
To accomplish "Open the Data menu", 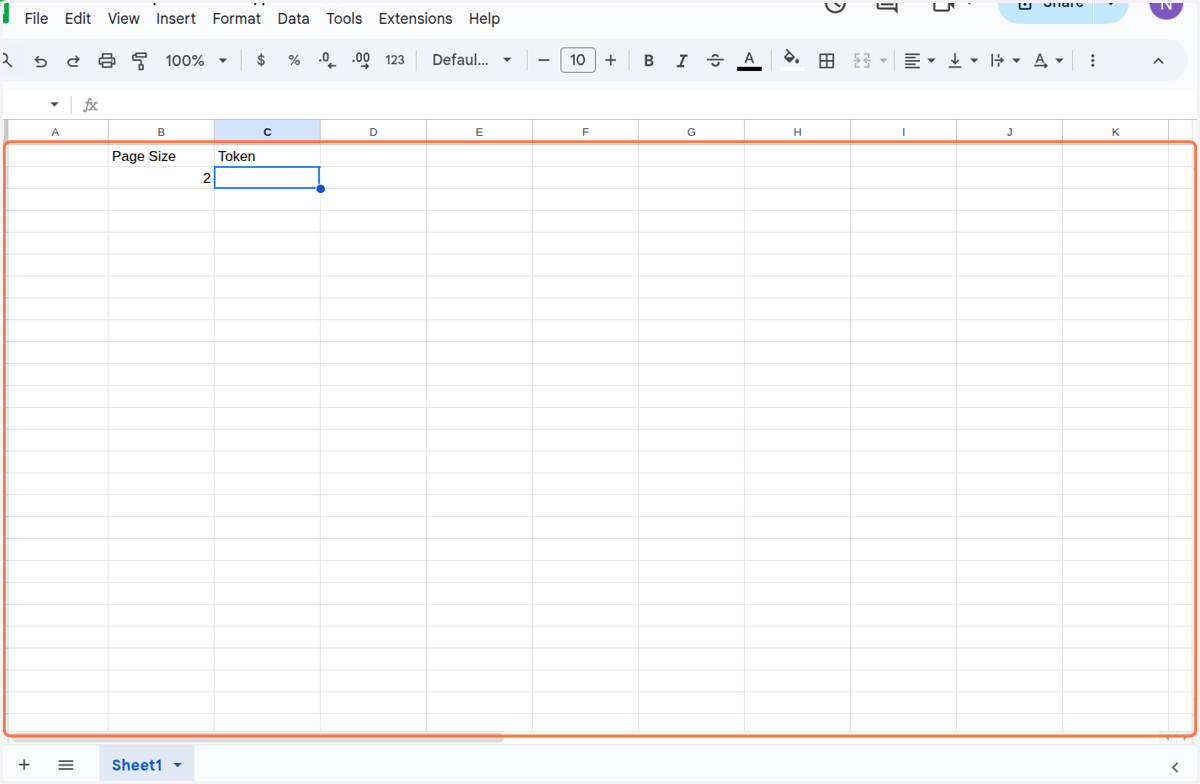I will click(x=293, y=19).
